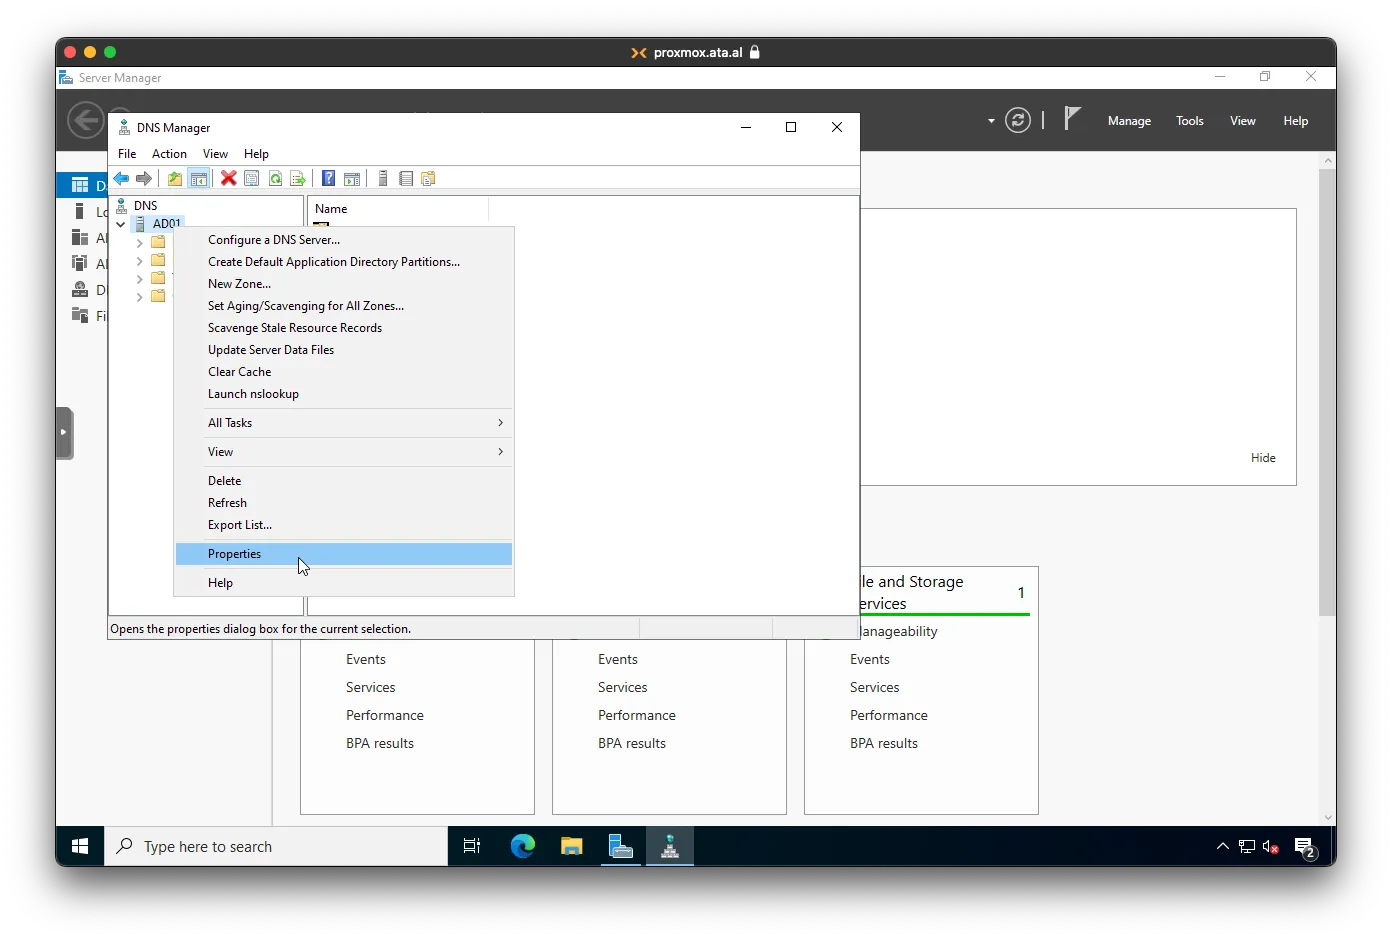Click the Server Manager back arrow button
The image size is (1392, 940).
point(85,121)
